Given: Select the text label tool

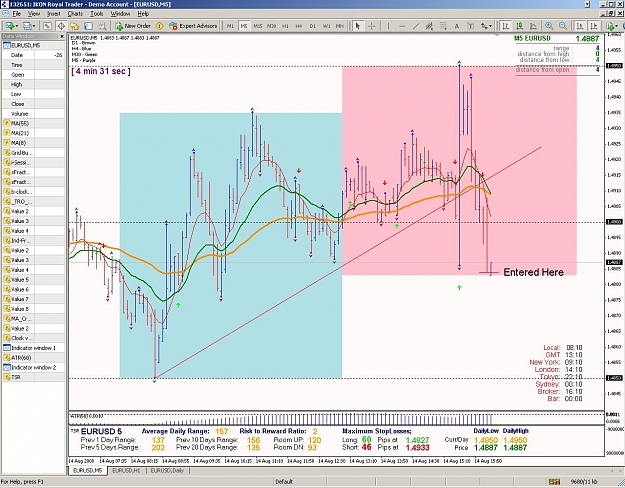Looking at the screenshot, I should [470, 26].
